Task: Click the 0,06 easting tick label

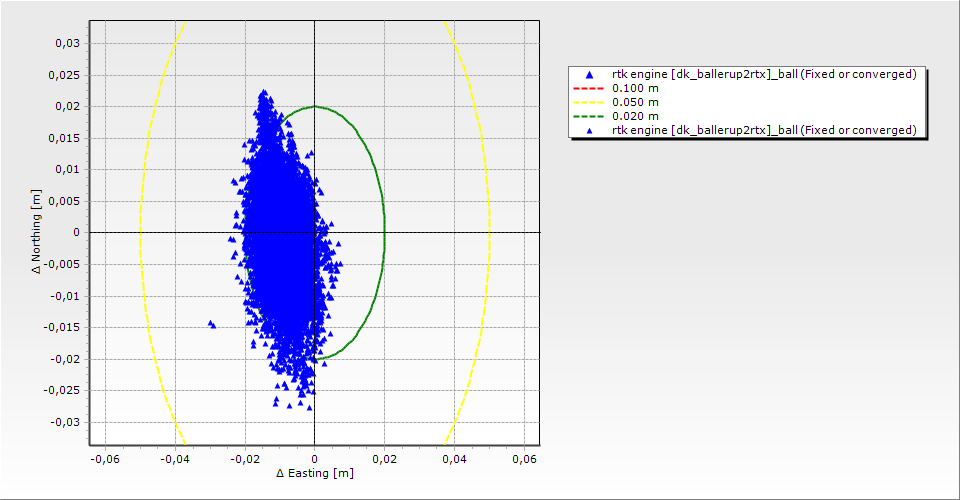Action: coord(525,459)
